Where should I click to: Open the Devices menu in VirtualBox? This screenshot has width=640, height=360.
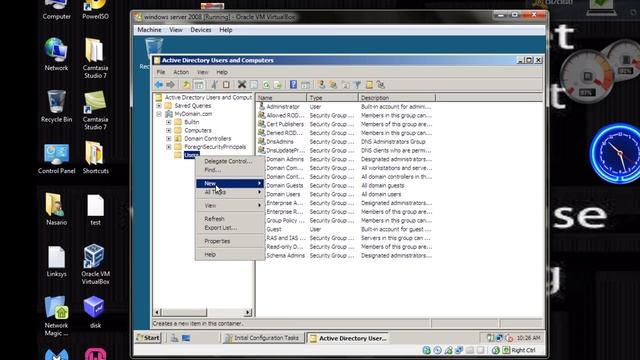click(x=200, y=30)
